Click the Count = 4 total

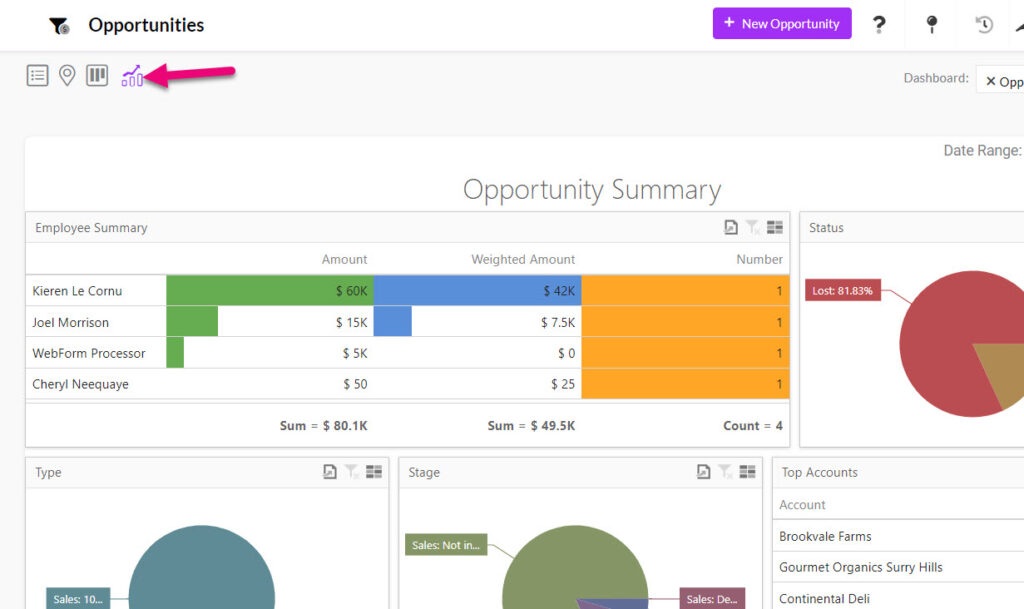pos(752,426)
